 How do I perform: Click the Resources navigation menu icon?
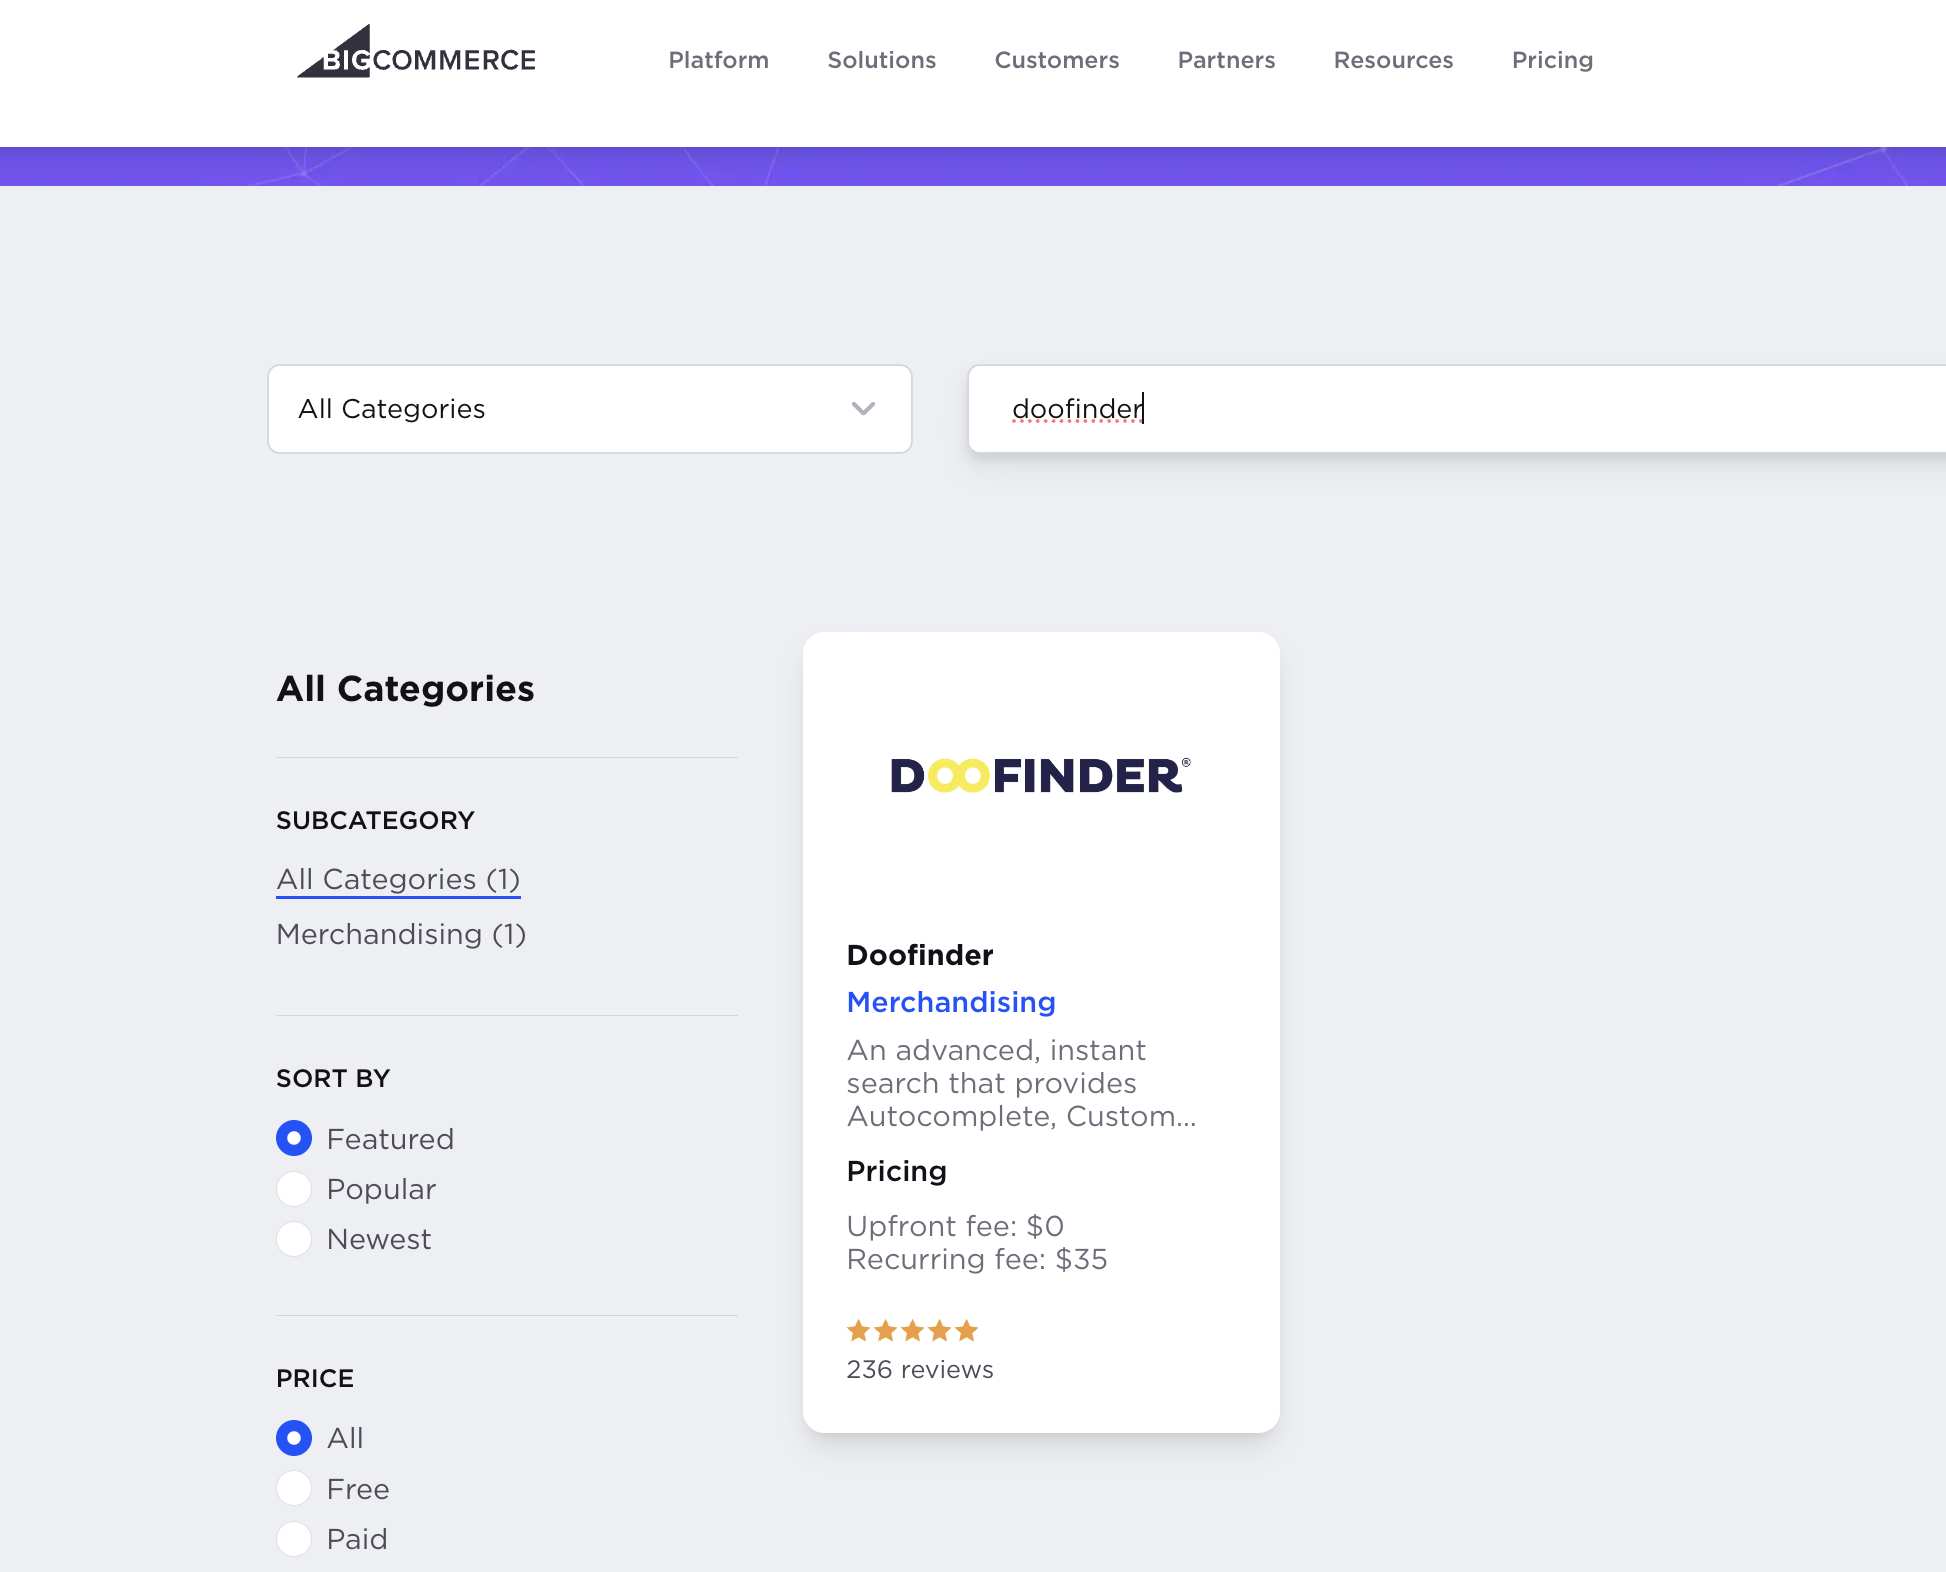(1394, 59)
